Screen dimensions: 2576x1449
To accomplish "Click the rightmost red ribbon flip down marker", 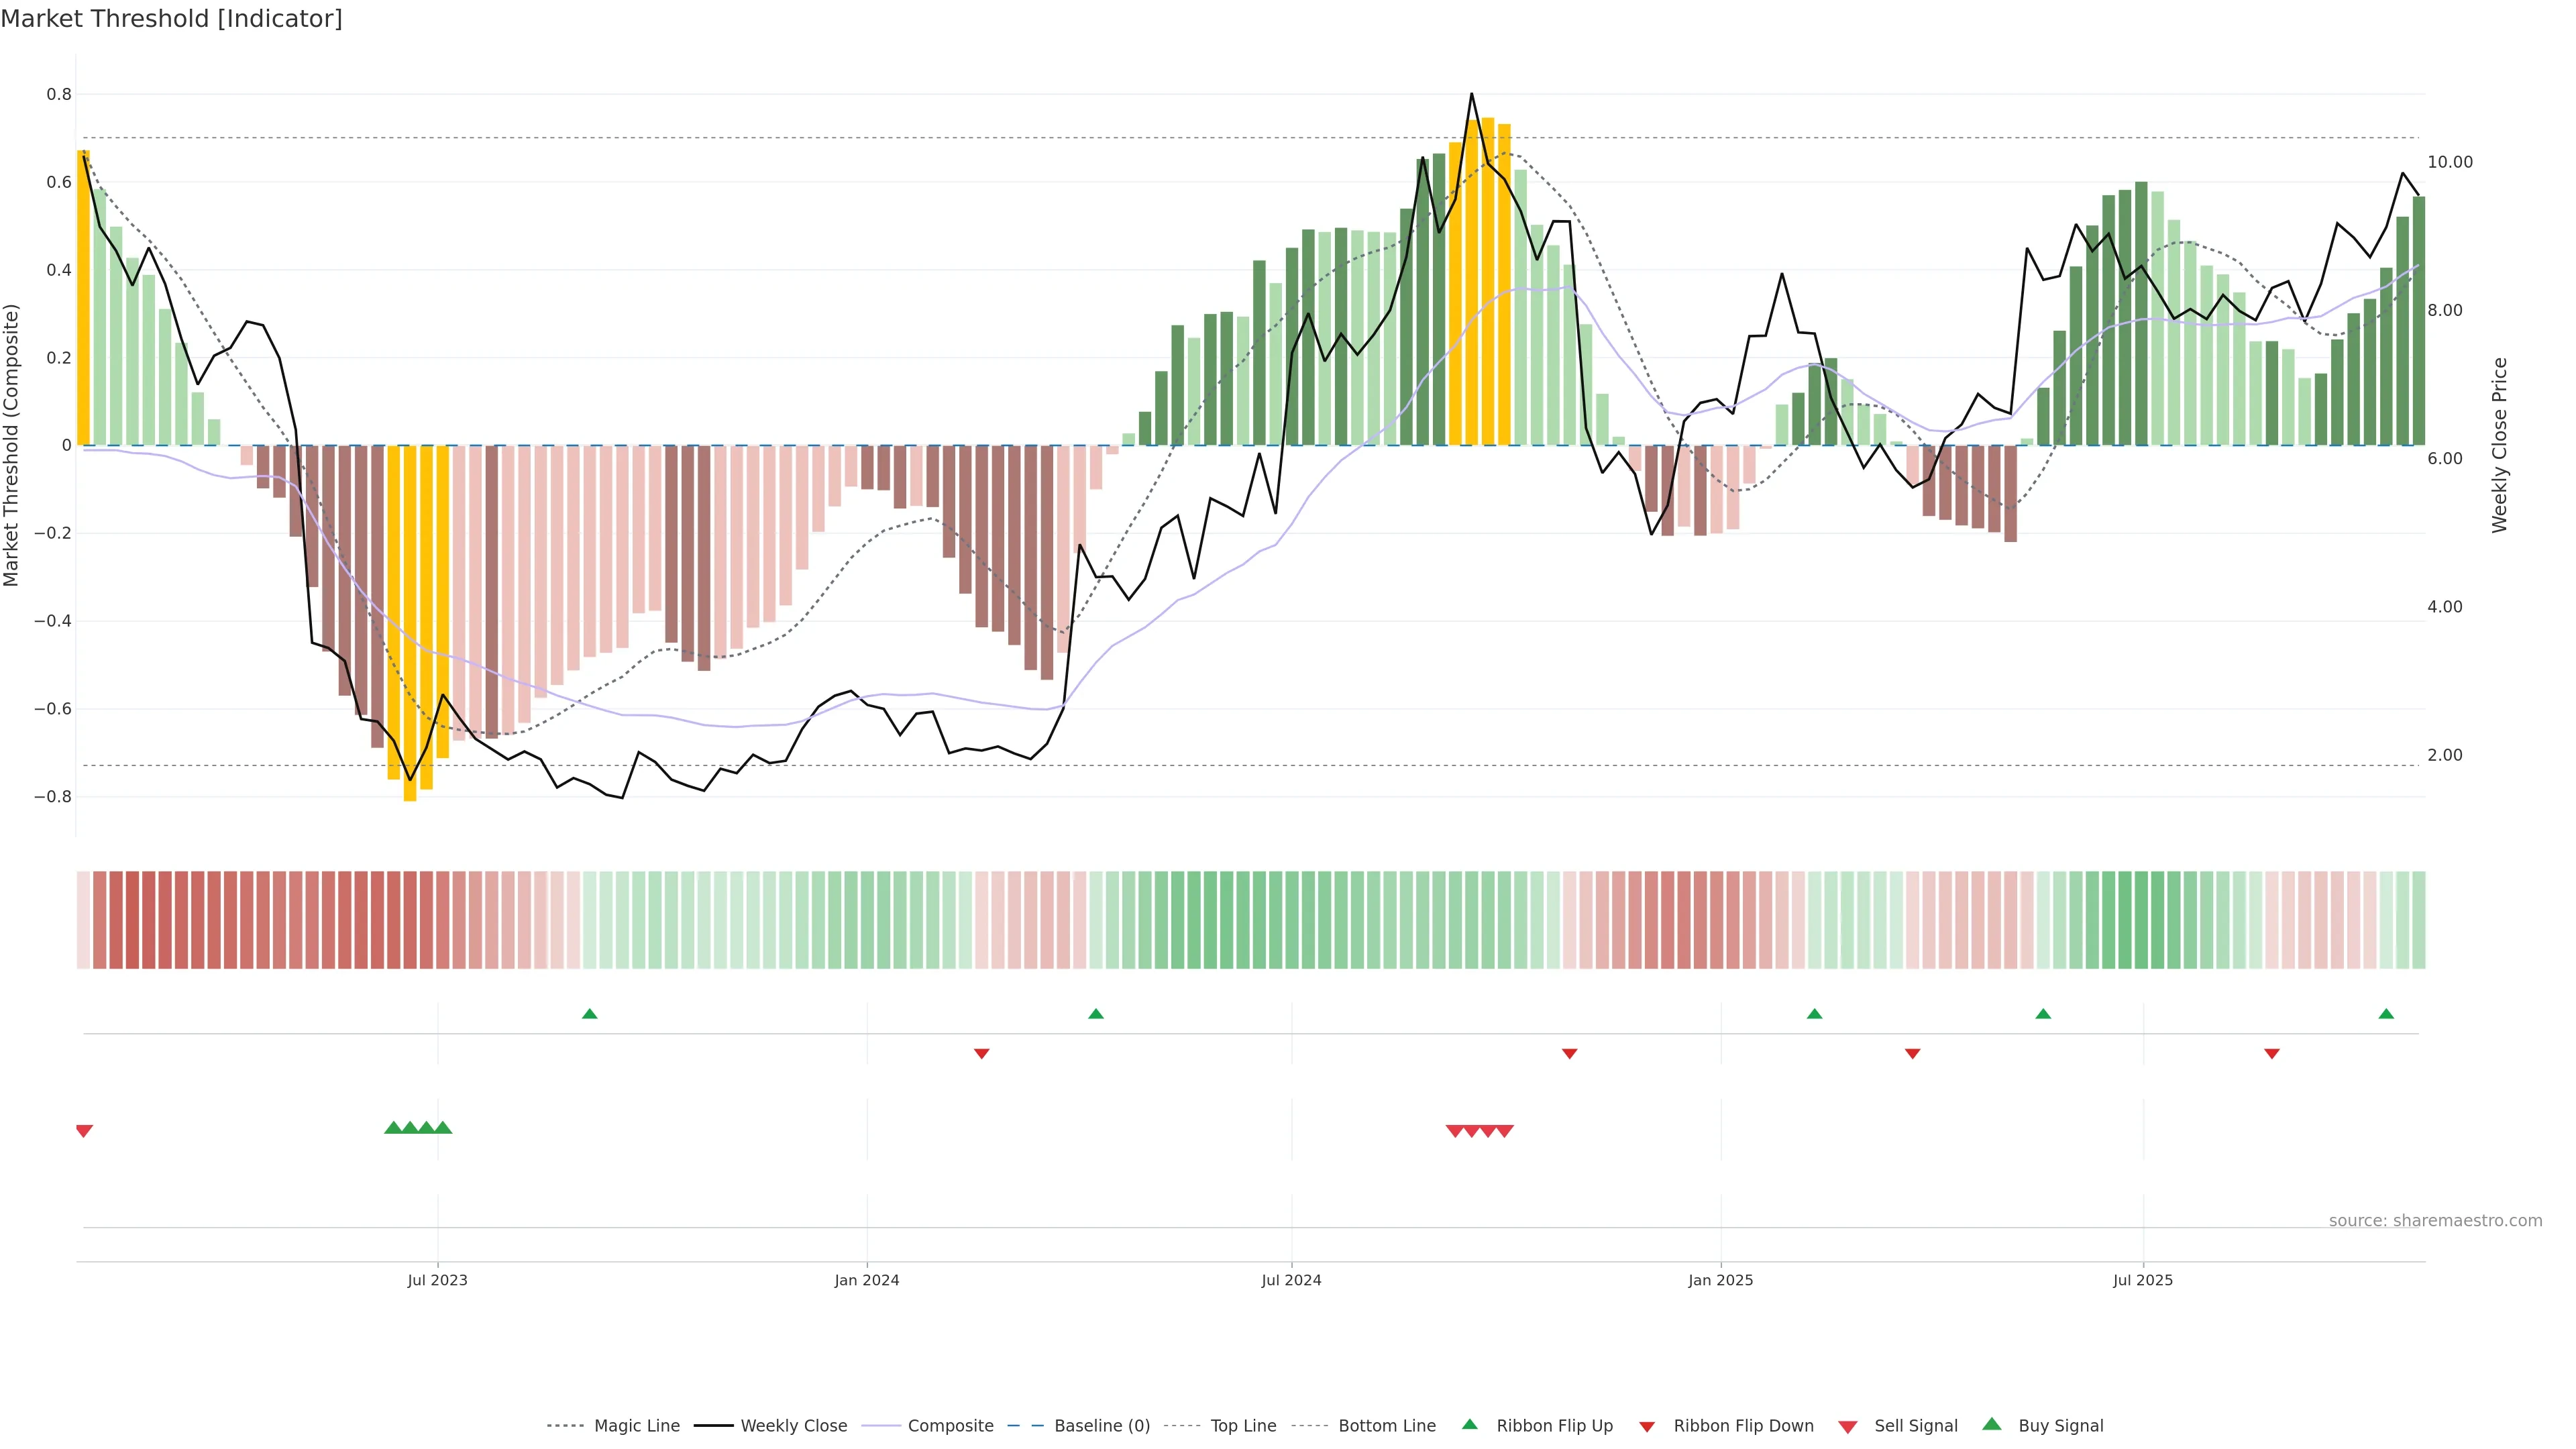I will (2272, 1054).
